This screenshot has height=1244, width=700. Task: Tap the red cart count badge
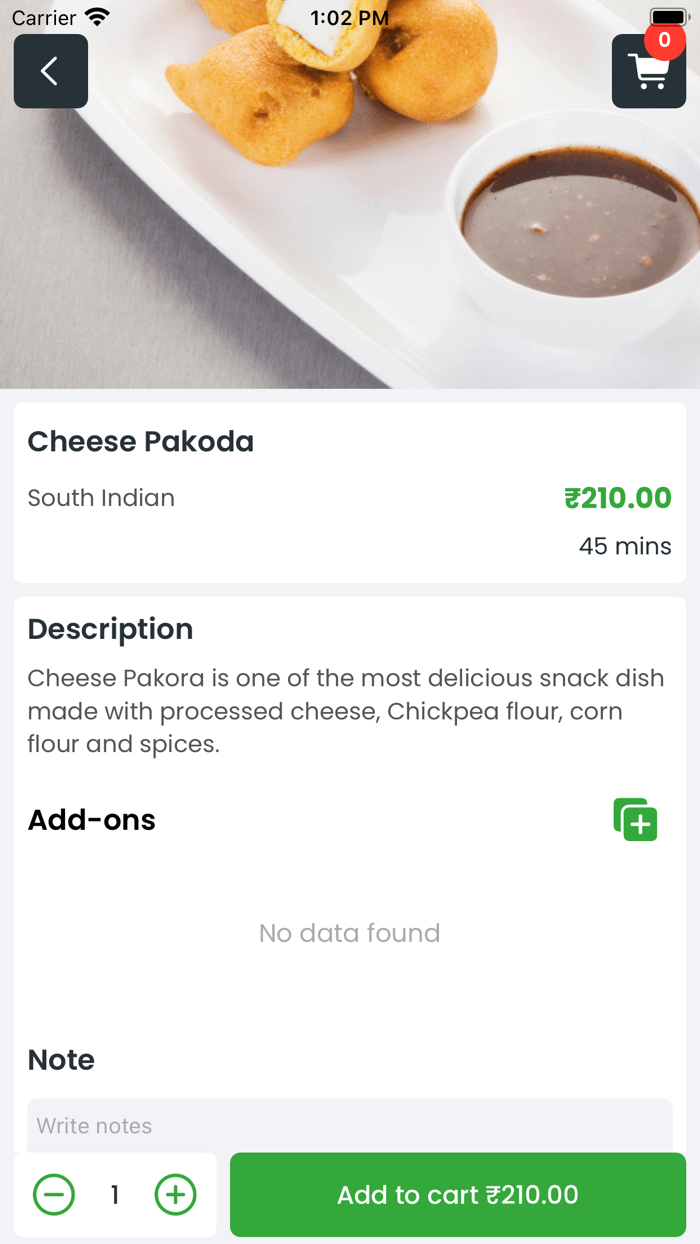[x=664, y=41]
